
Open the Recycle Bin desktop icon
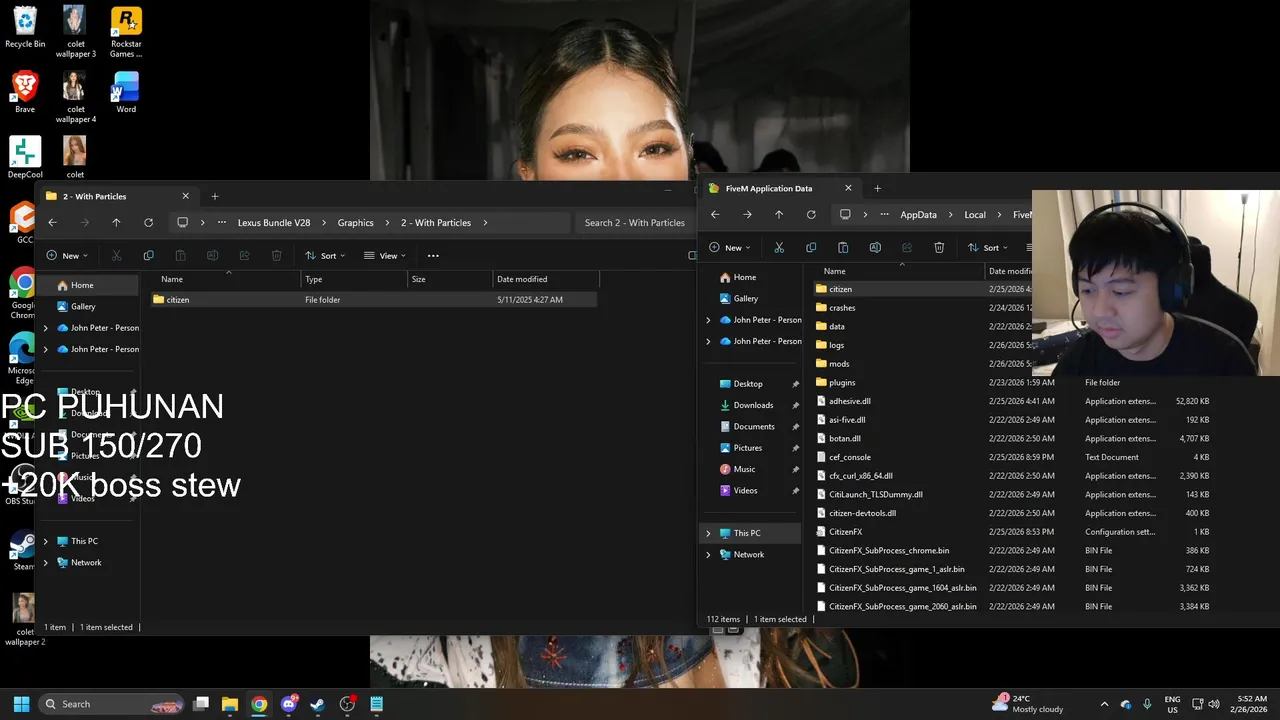[25, 28]
